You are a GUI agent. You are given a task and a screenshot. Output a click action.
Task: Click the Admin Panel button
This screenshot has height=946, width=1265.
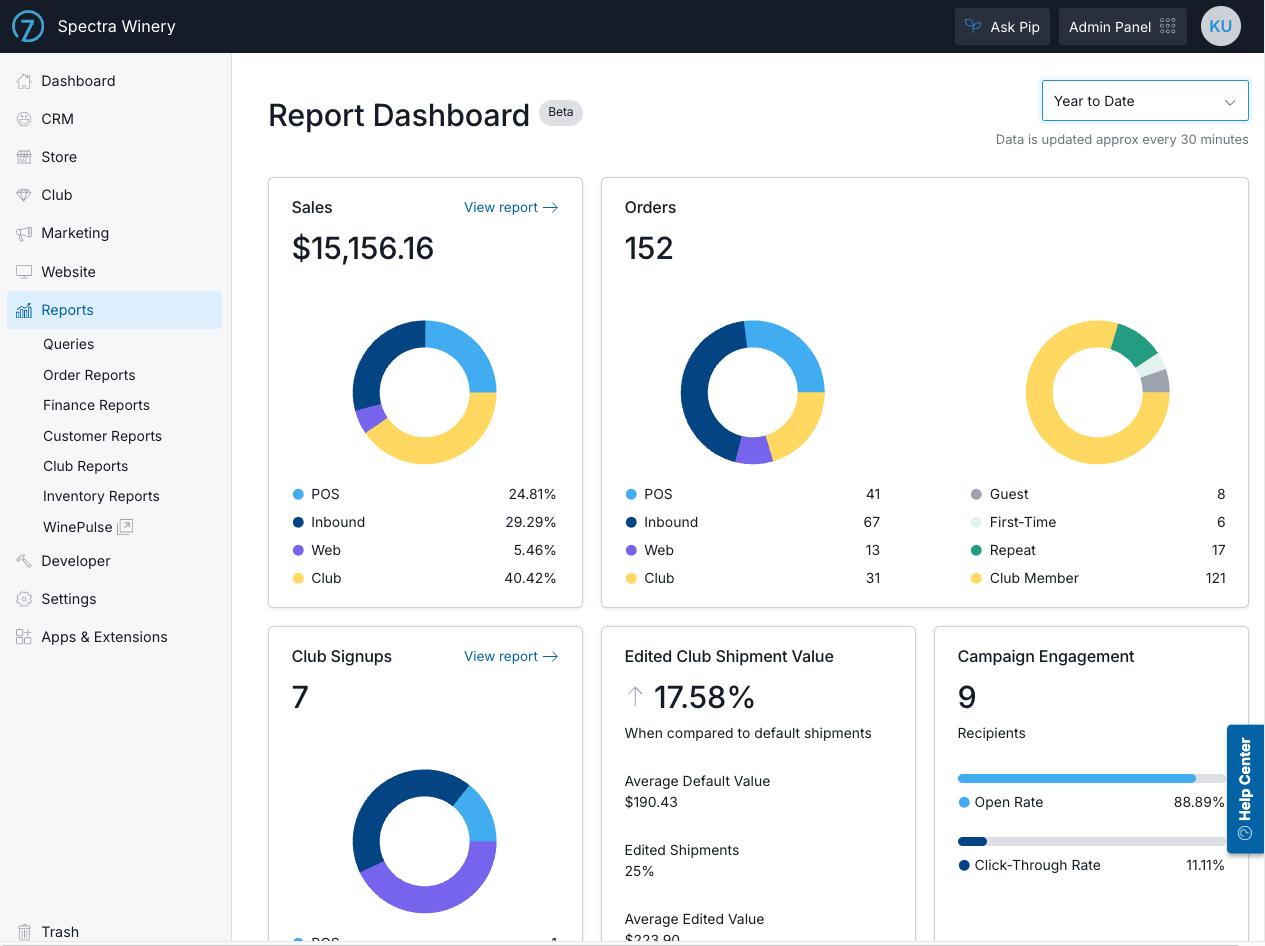(x=1123, y=27)
